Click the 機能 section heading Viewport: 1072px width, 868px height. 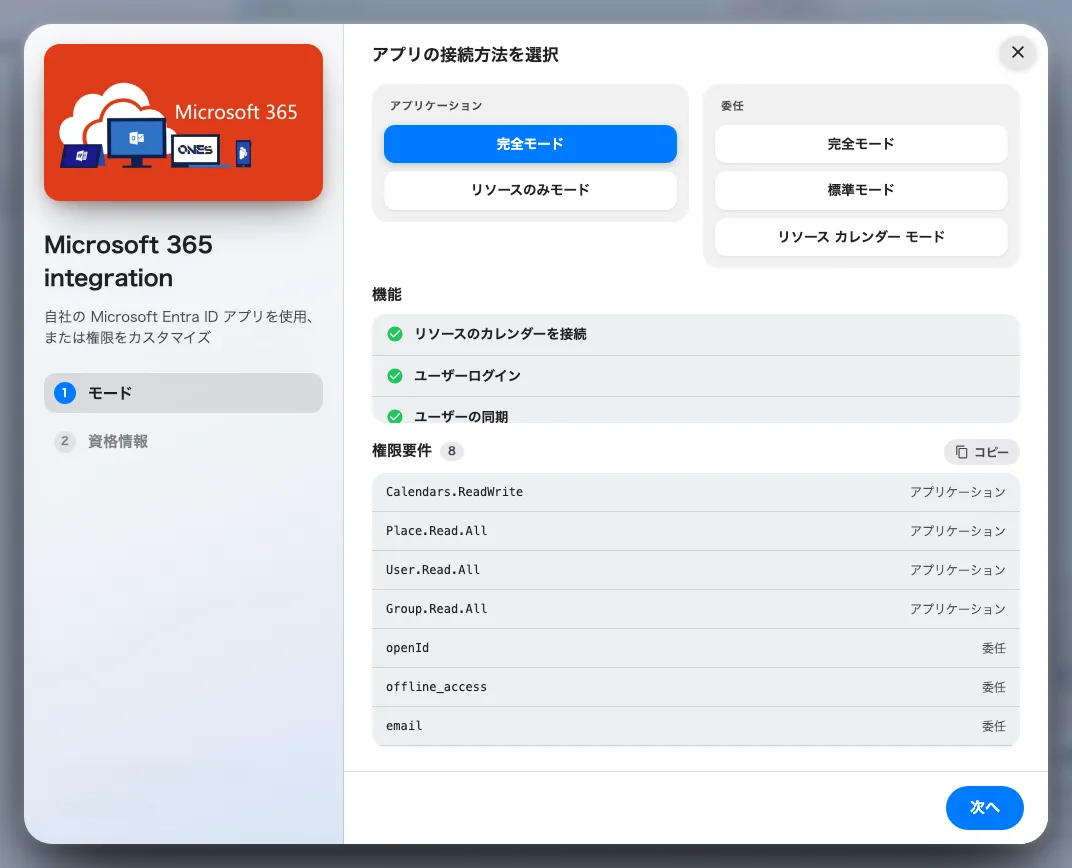point(386,295)
